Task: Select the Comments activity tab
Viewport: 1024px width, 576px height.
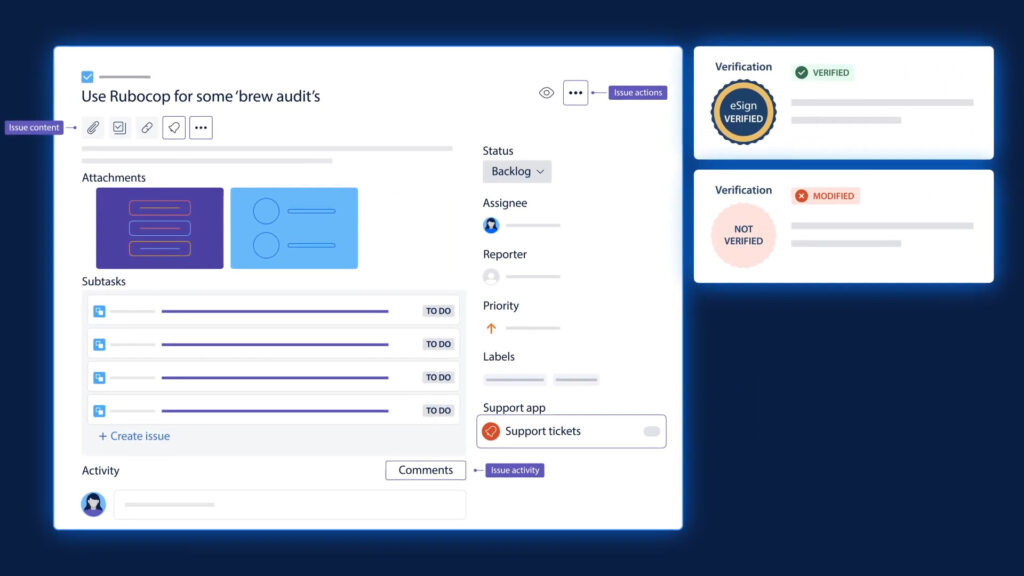Action: (425, 470)
